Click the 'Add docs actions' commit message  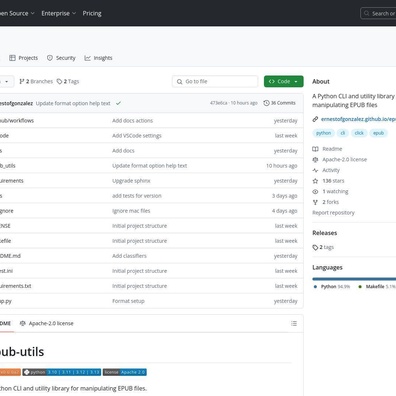click(132, 121)
